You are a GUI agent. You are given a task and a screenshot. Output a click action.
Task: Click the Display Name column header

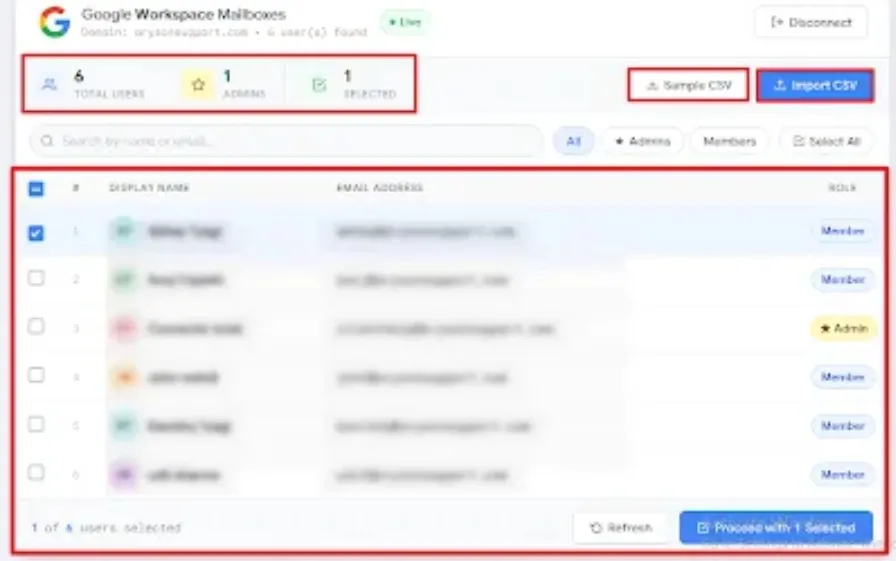click(x=149, y=187)
